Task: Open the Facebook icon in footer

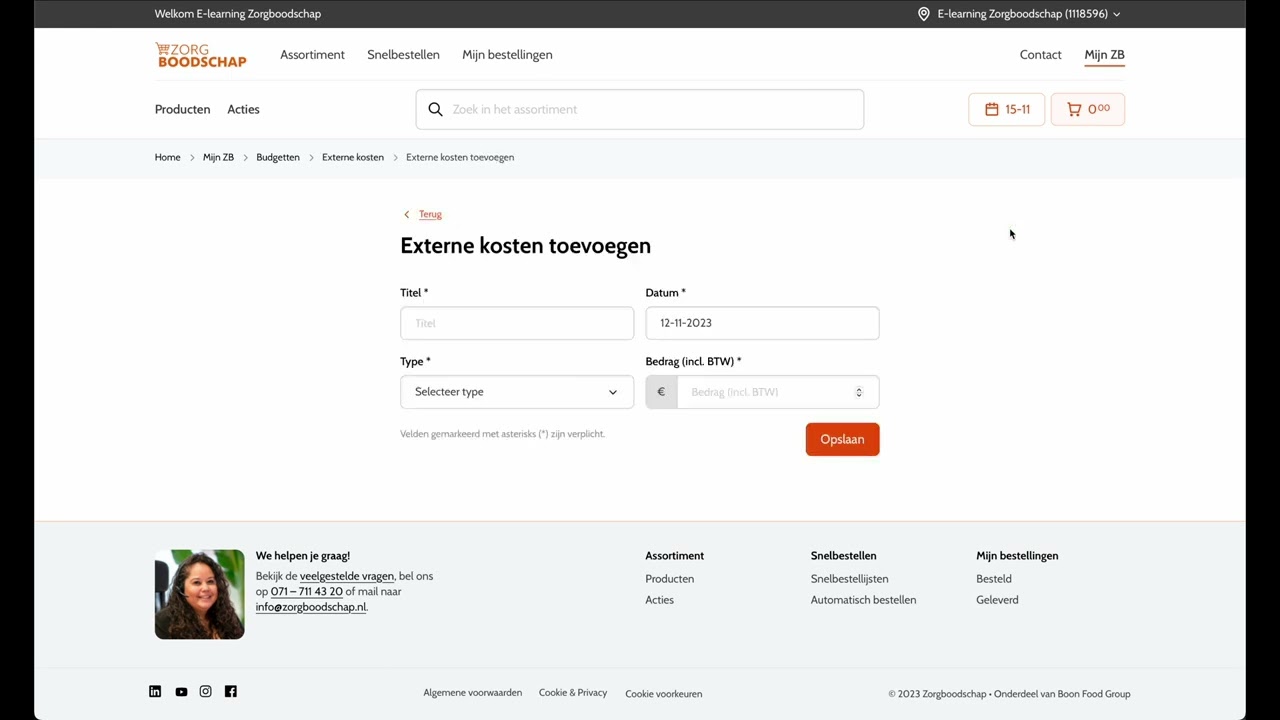Action: pos(231,691)
